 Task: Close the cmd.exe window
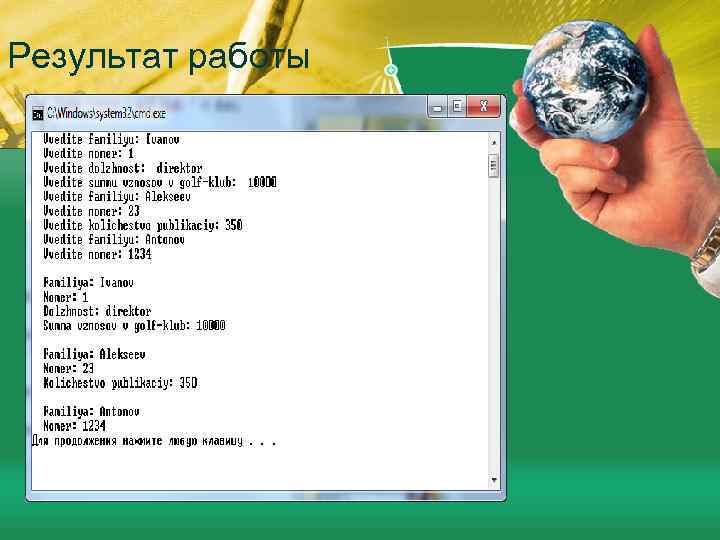[x=483, y=107]
